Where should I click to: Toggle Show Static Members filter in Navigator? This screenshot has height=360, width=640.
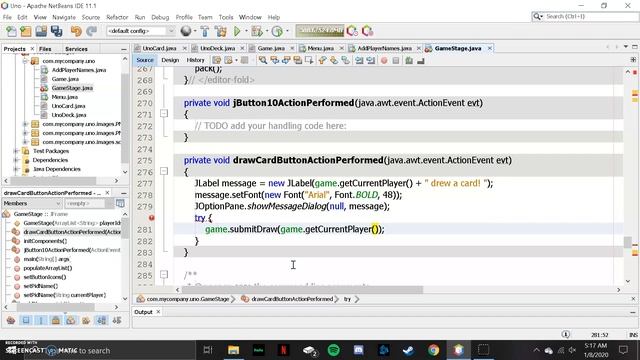point(41,320)
